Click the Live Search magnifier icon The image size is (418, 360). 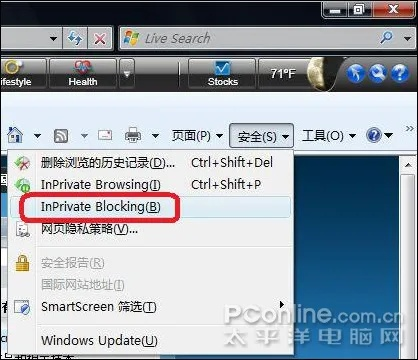(x=387, y=38)
